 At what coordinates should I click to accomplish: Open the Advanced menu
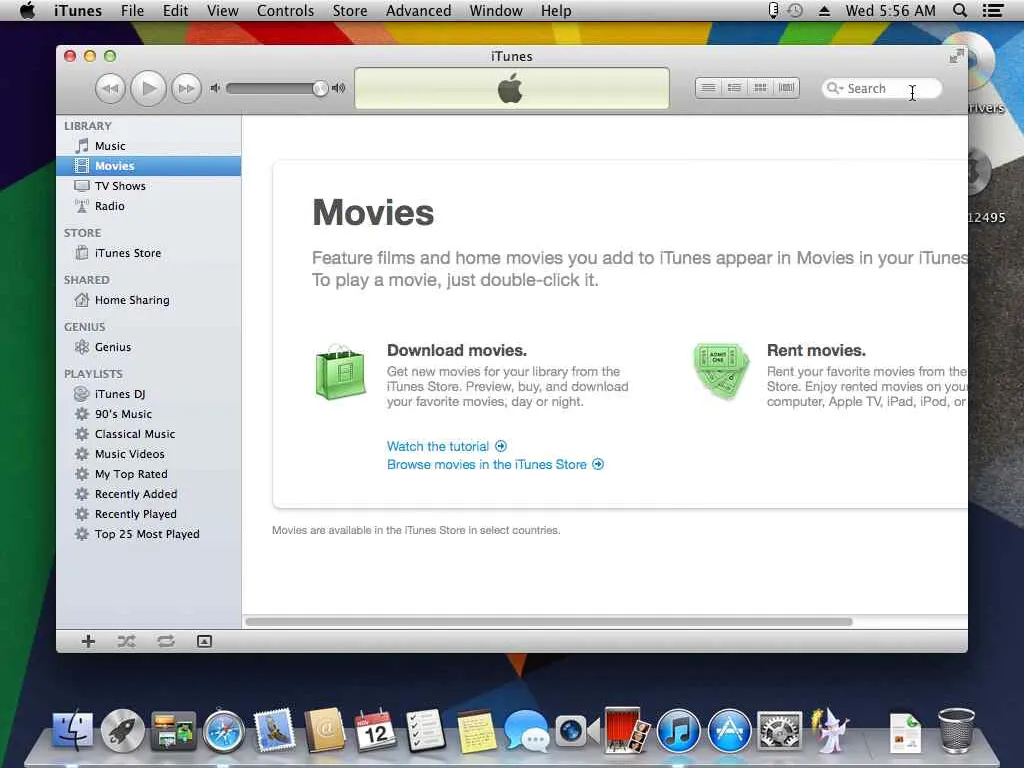pyautogui.click(x=419, y=10)
